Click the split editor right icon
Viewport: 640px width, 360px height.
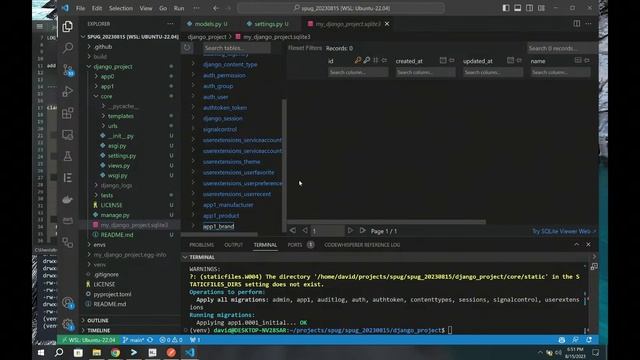point(577,24)
